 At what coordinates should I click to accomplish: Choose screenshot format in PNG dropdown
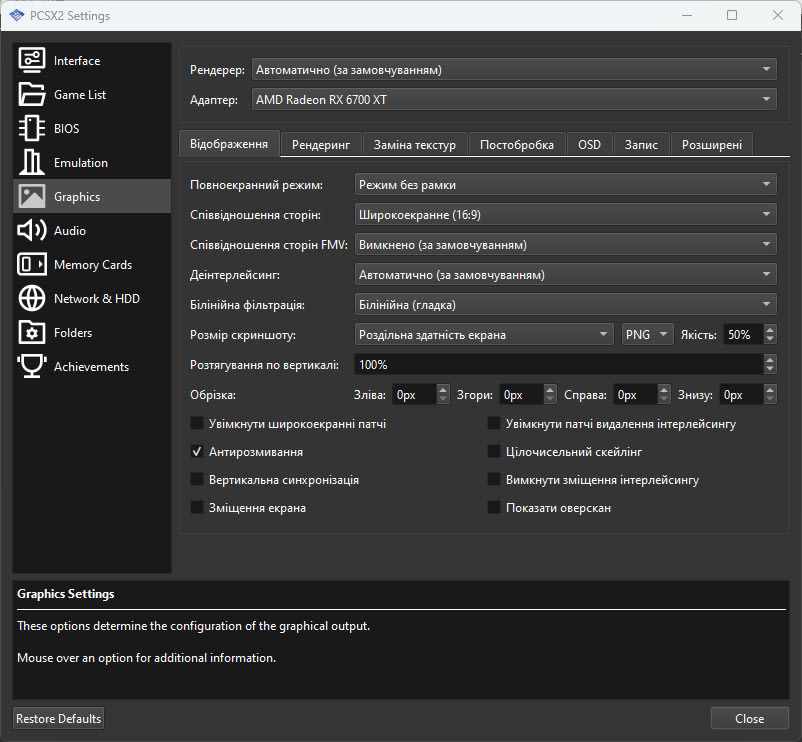[647, 334]
